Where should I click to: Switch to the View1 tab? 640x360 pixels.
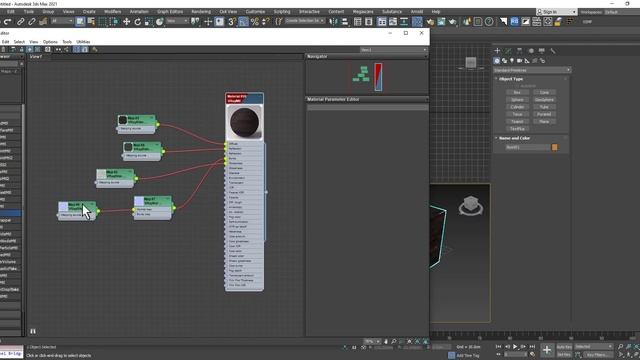[36, 57]
